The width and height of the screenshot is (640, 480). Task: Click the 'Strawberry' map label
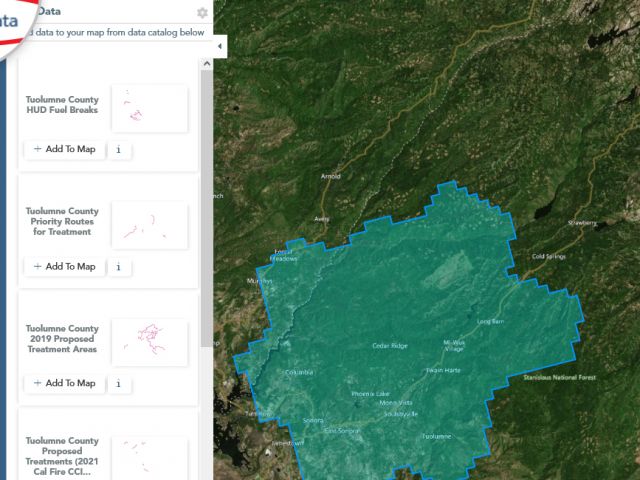click(x=582, y=223)
